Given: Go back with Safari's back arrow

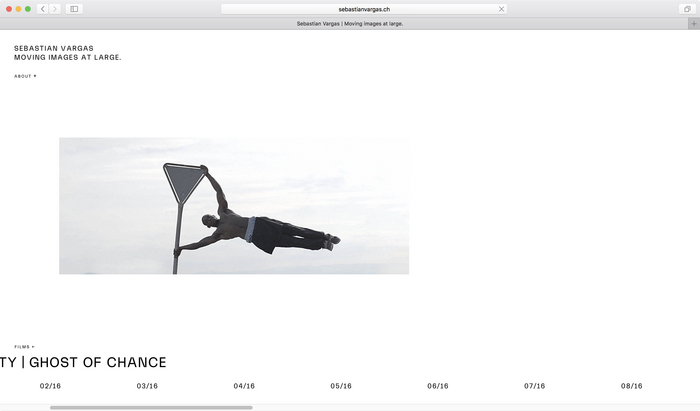Looking at the screenshot, I should coord(43,9).
